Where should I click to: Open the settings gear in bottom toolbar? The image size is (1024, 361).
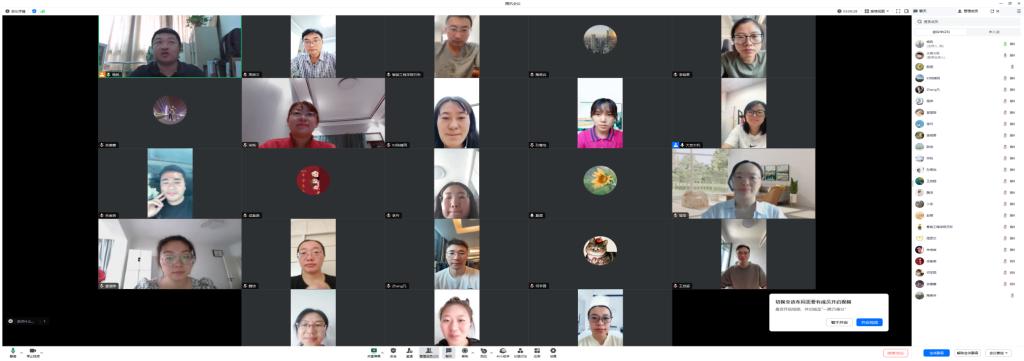pyautogui.click(x=553, y=352)
